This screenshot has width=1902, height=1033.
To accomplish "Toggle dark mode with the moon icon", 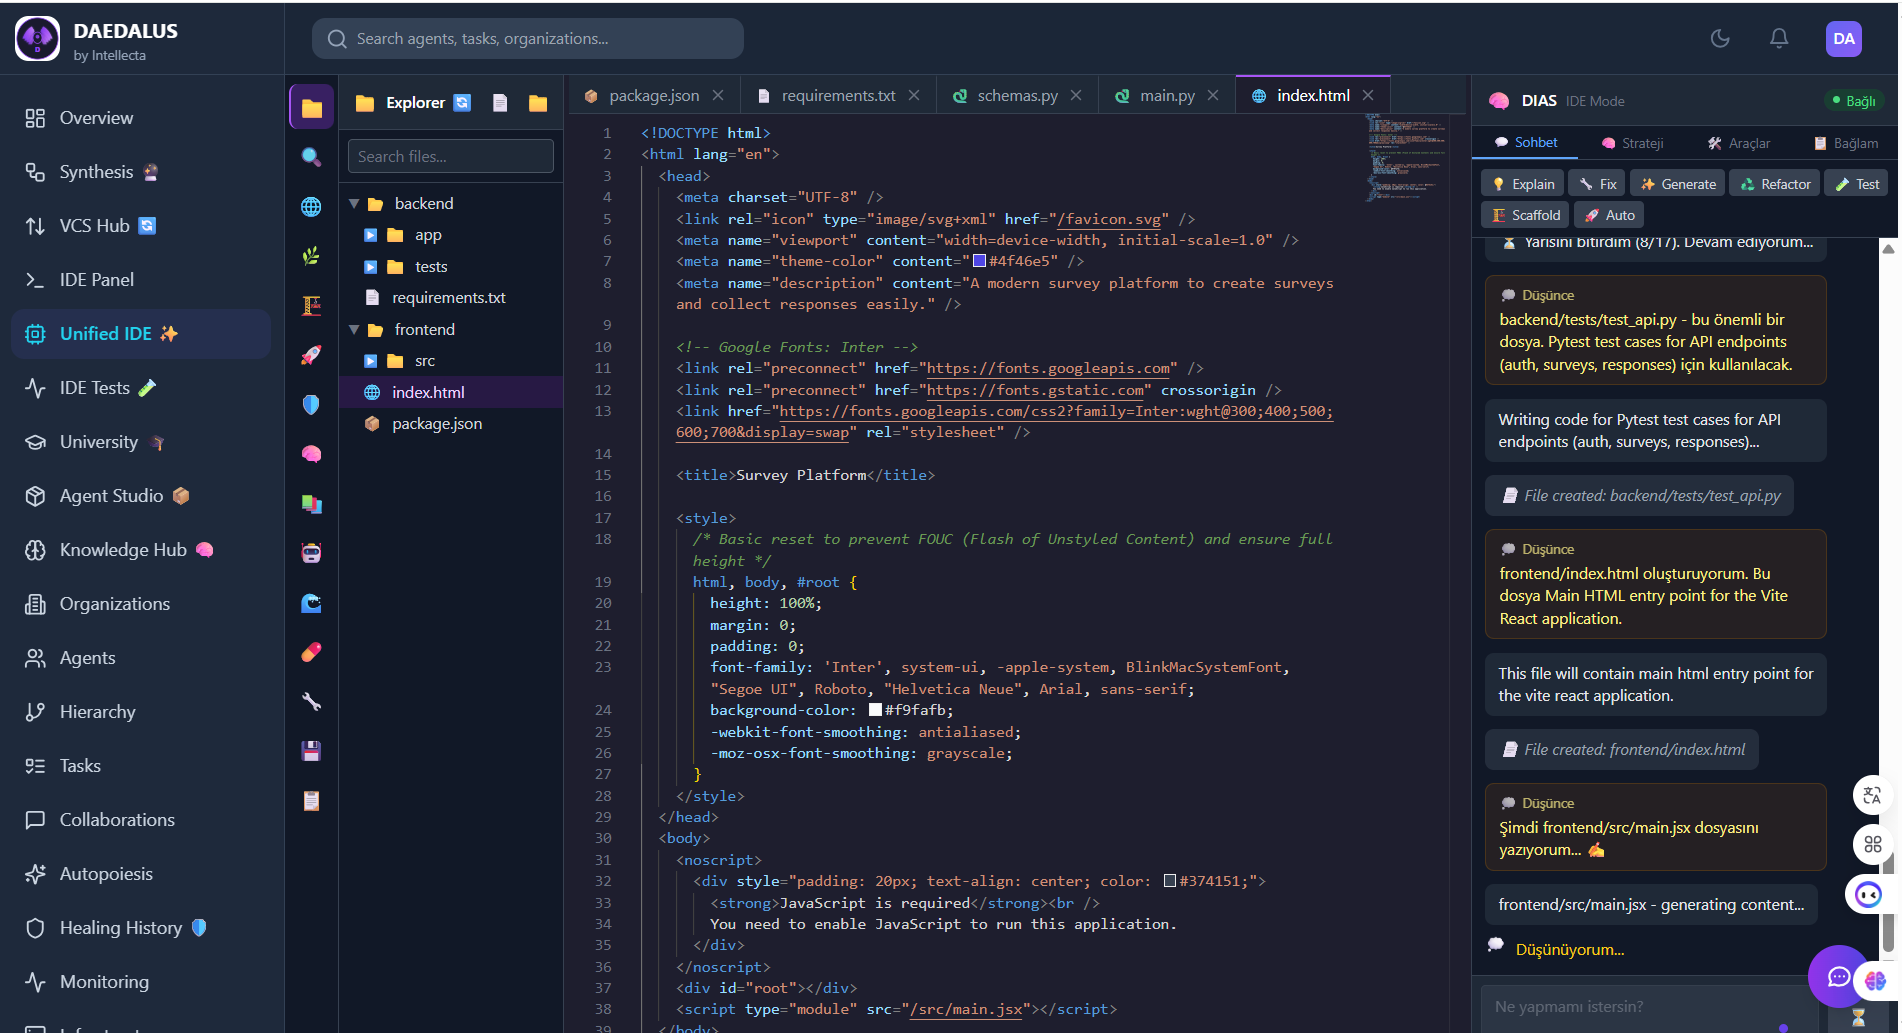I will tap(1720, 39).
